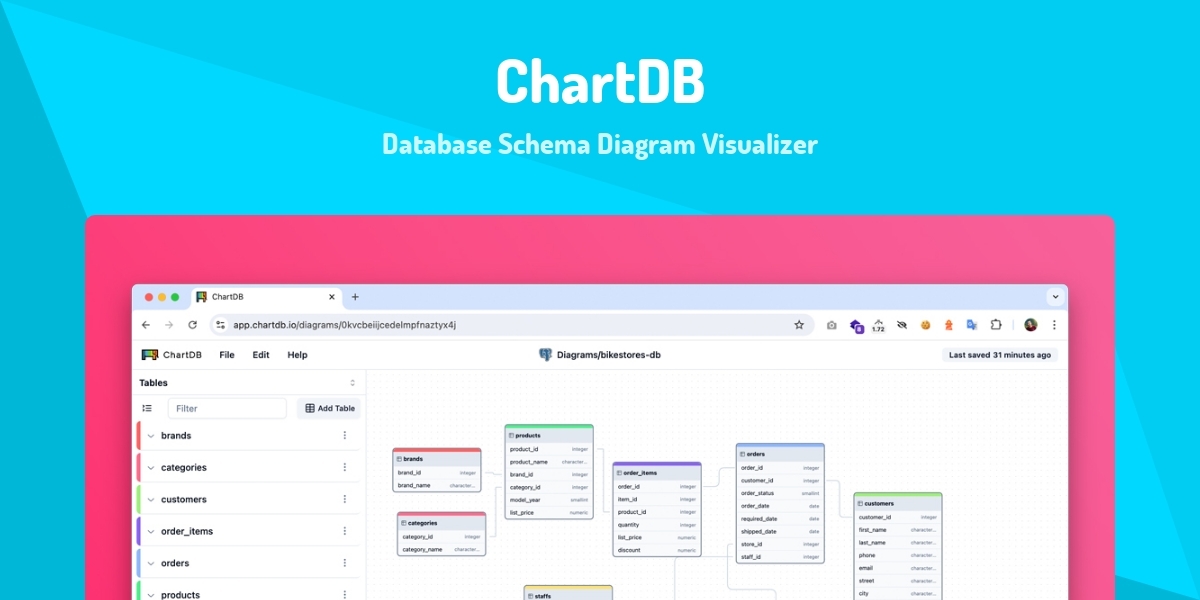Select the order_items table header in diagram
The width and height of the screenshot is (1200, 600).
click(657, 473)
